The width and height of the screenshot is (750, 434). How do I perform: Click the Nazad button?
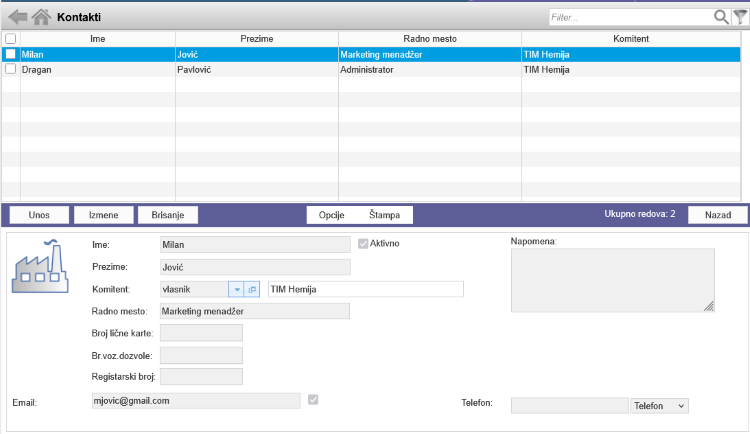pos(717,215)
